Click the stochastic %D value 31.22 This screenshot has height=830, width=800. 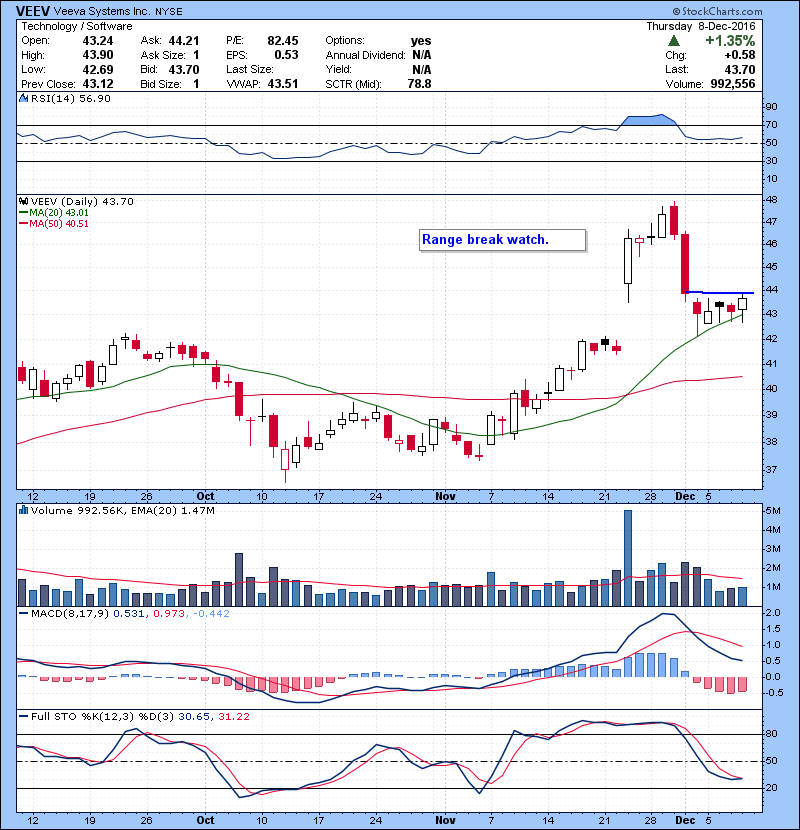pyautogui.click(x=233, y=716)
